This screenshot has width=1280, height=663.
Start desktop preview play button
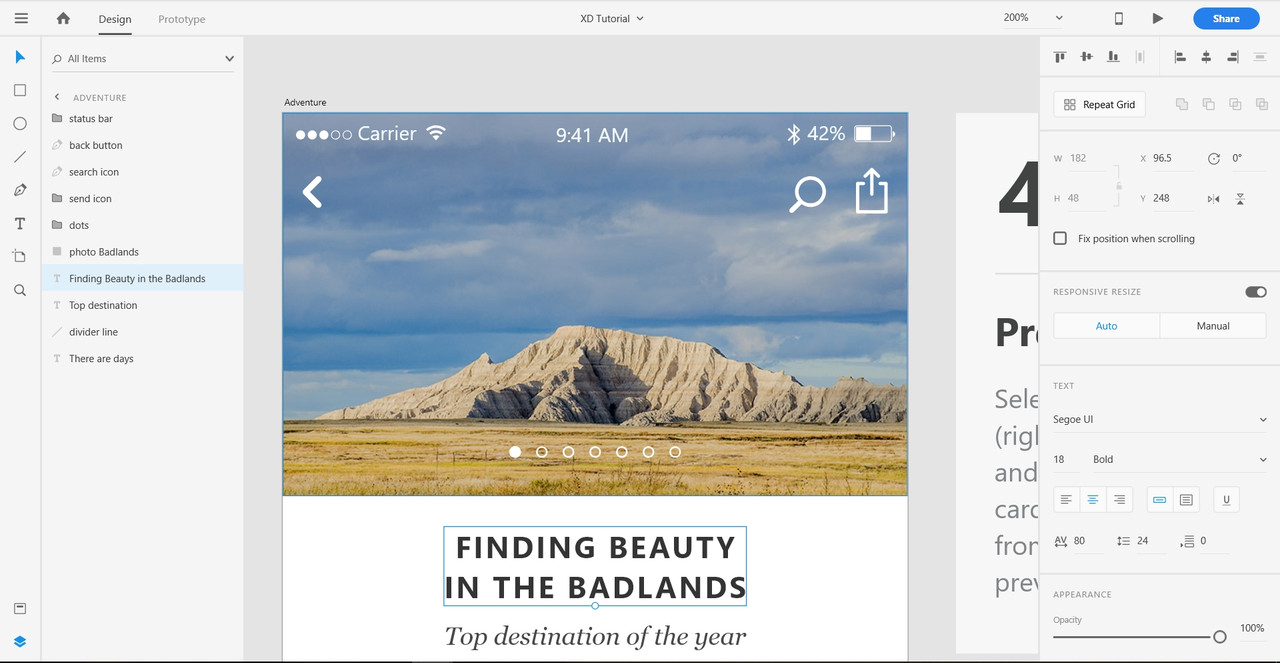tap(1157, 18)
